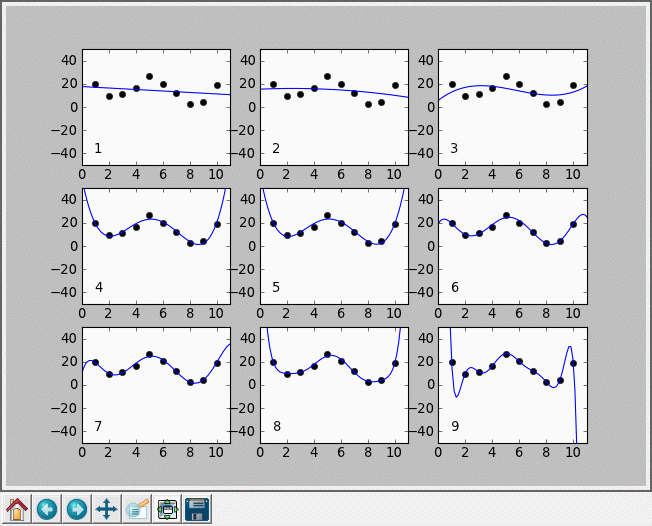The image size is (652, 526).
Task: Click the Home reset view icon
Action: click(x=17, y=509)
